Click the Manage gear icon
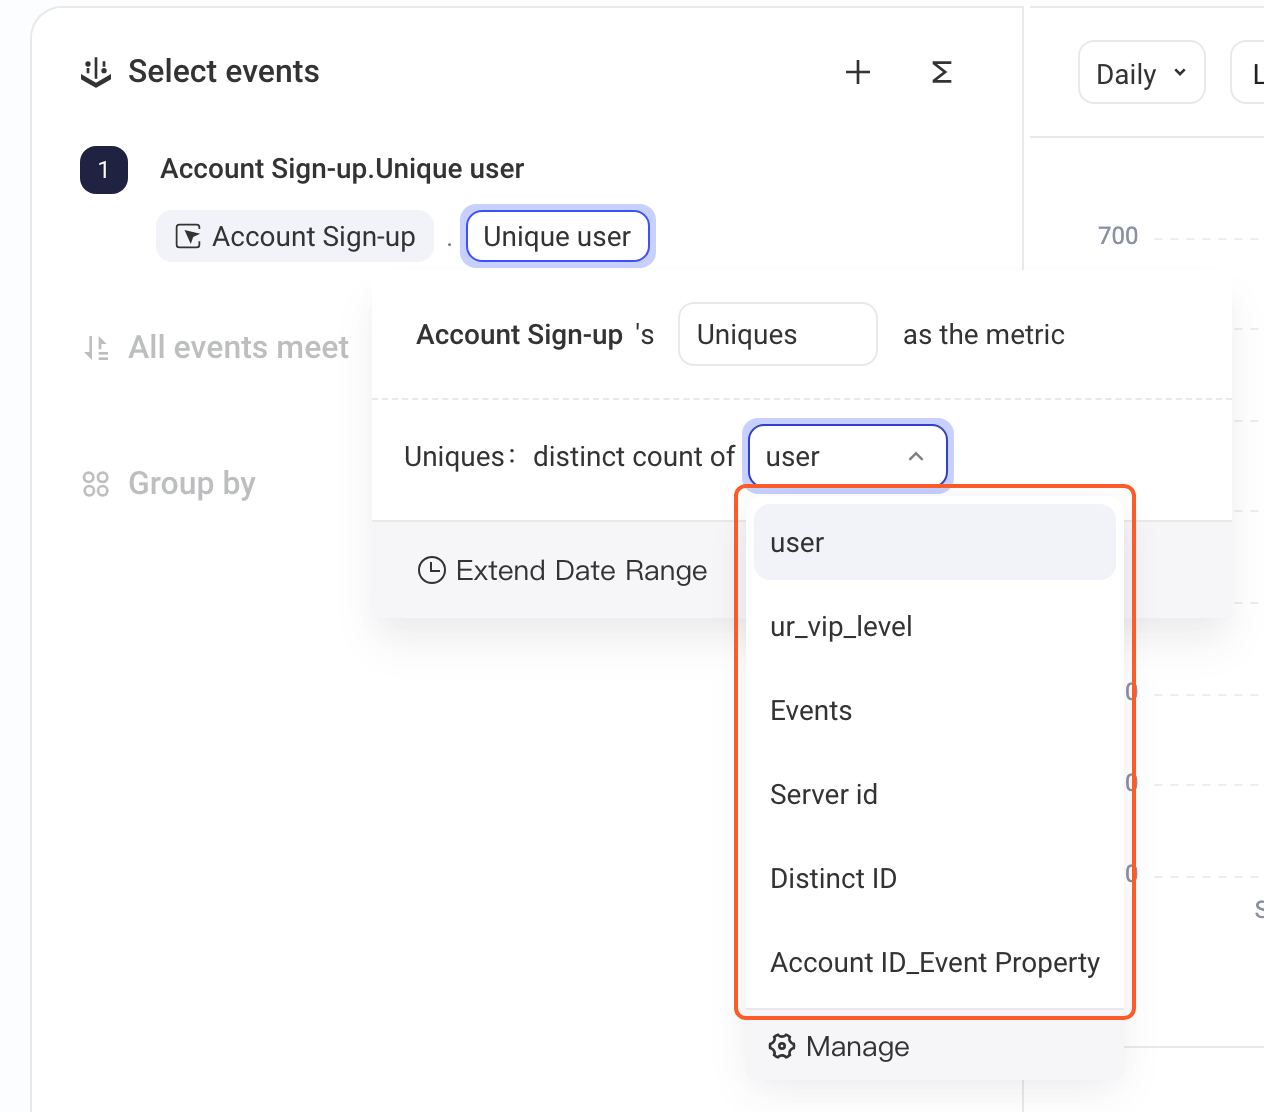The image size is (1264, 1112). (x=782, y=1046)
